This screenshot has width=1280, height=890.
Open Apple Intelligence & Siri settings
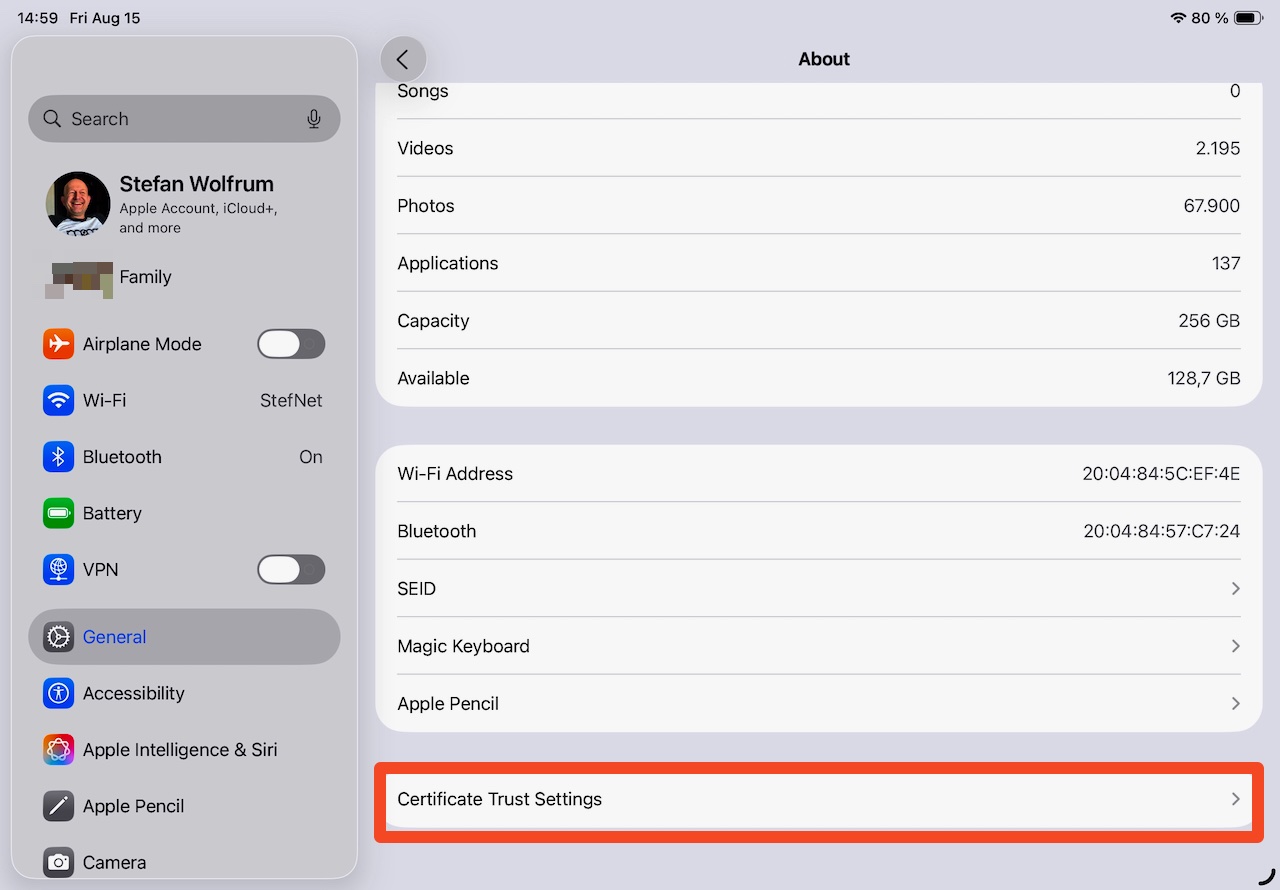click(x=184, y=750)
